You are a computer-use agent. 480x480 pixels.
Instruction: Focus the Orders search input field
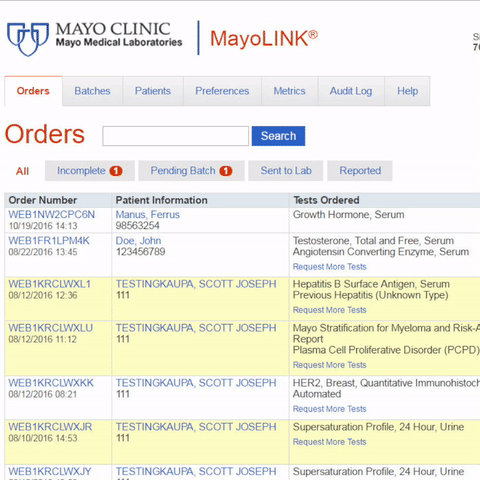pyautogui.click(x=176, y=136)
